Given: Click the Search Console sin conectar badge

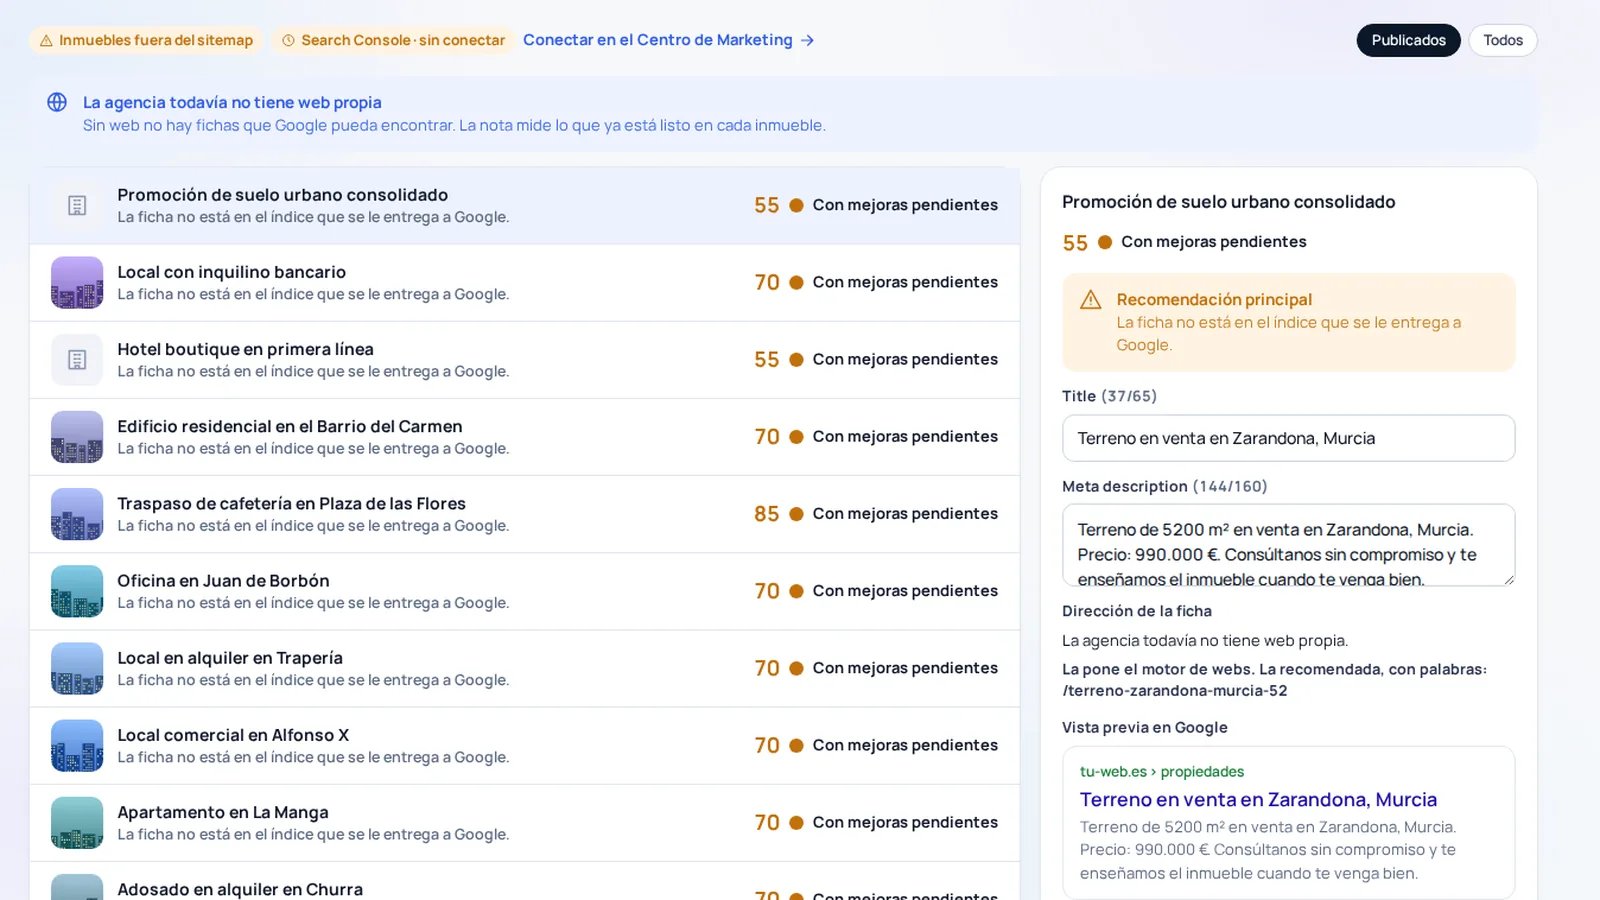Looking at the screenshot, I should 393,40.
